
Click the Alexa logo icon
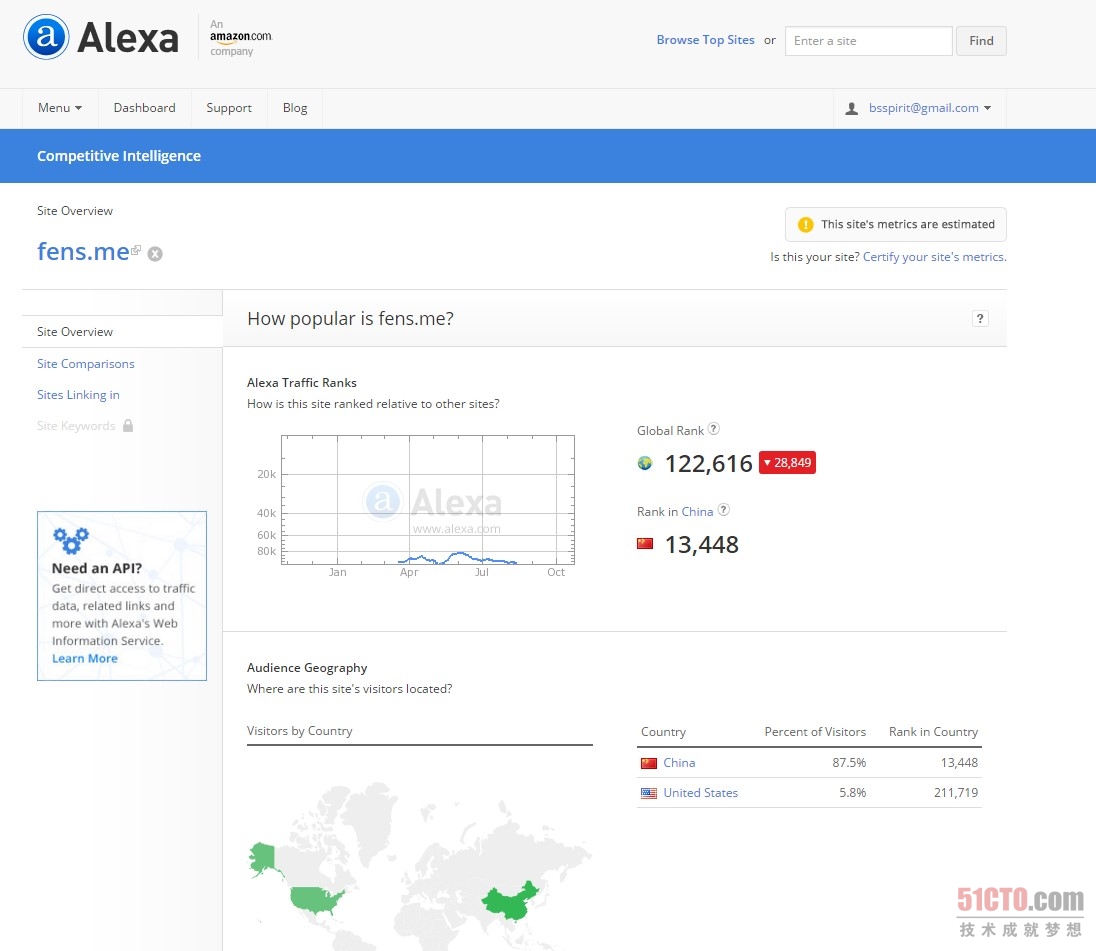(x=47, y=37)
